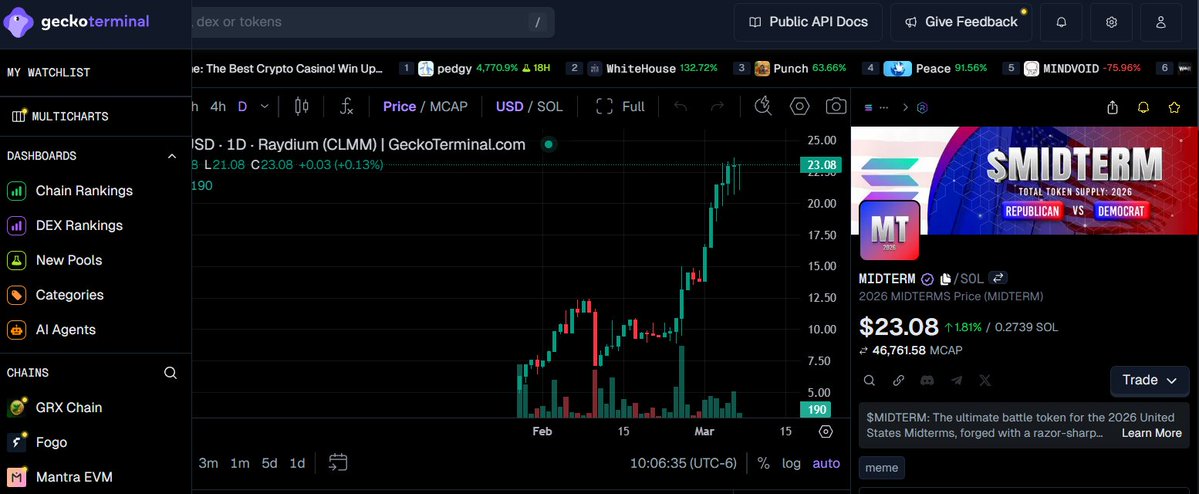
Task: Select Fogo chain
Action: click(x=51, y=442)
